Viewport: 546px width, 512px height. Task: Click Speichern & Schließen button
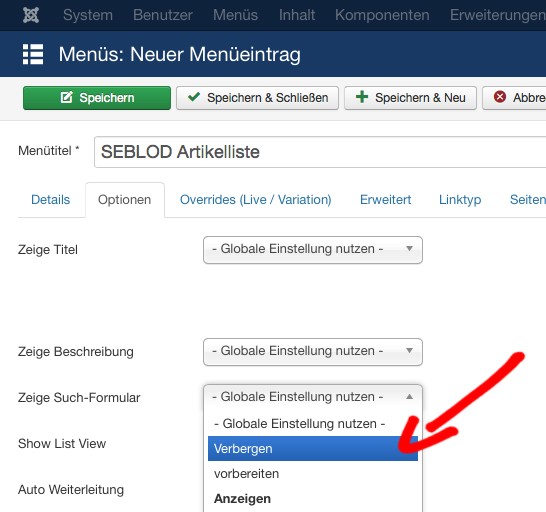[x=257, y=98]
